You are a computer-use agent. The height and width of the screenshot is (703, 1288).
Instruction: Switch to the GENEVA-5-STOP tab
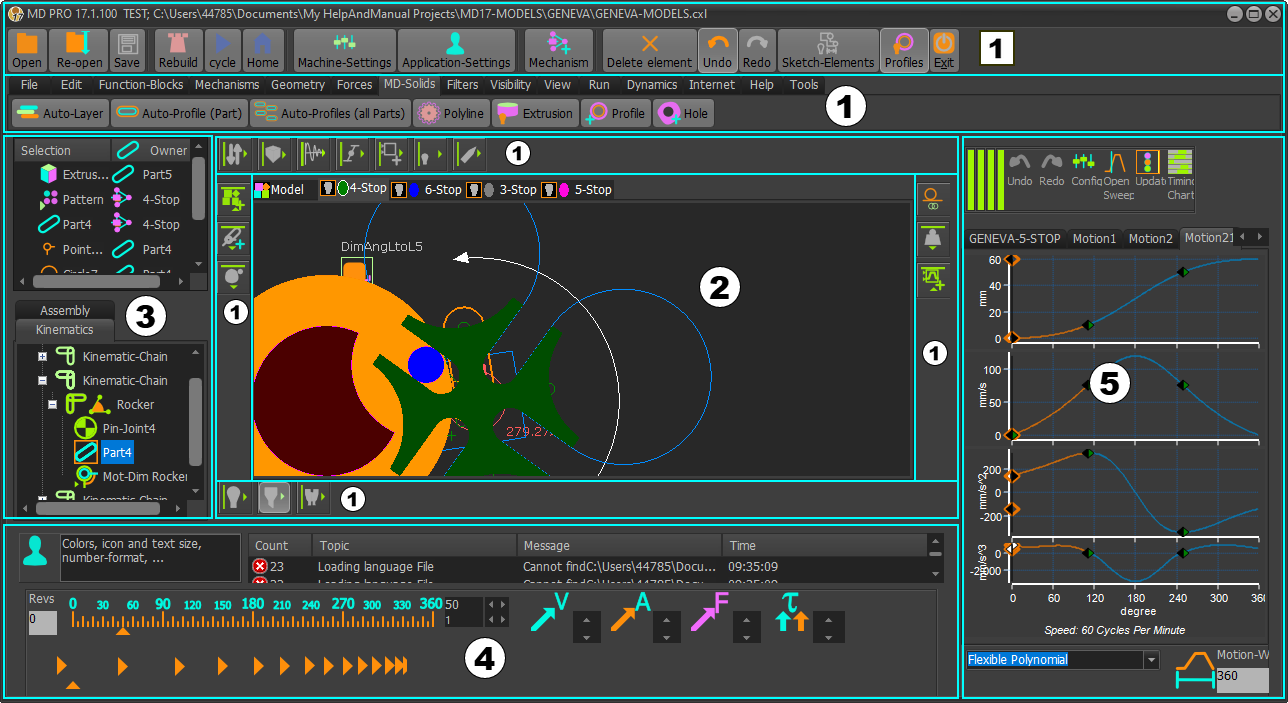pos(1015,238)
